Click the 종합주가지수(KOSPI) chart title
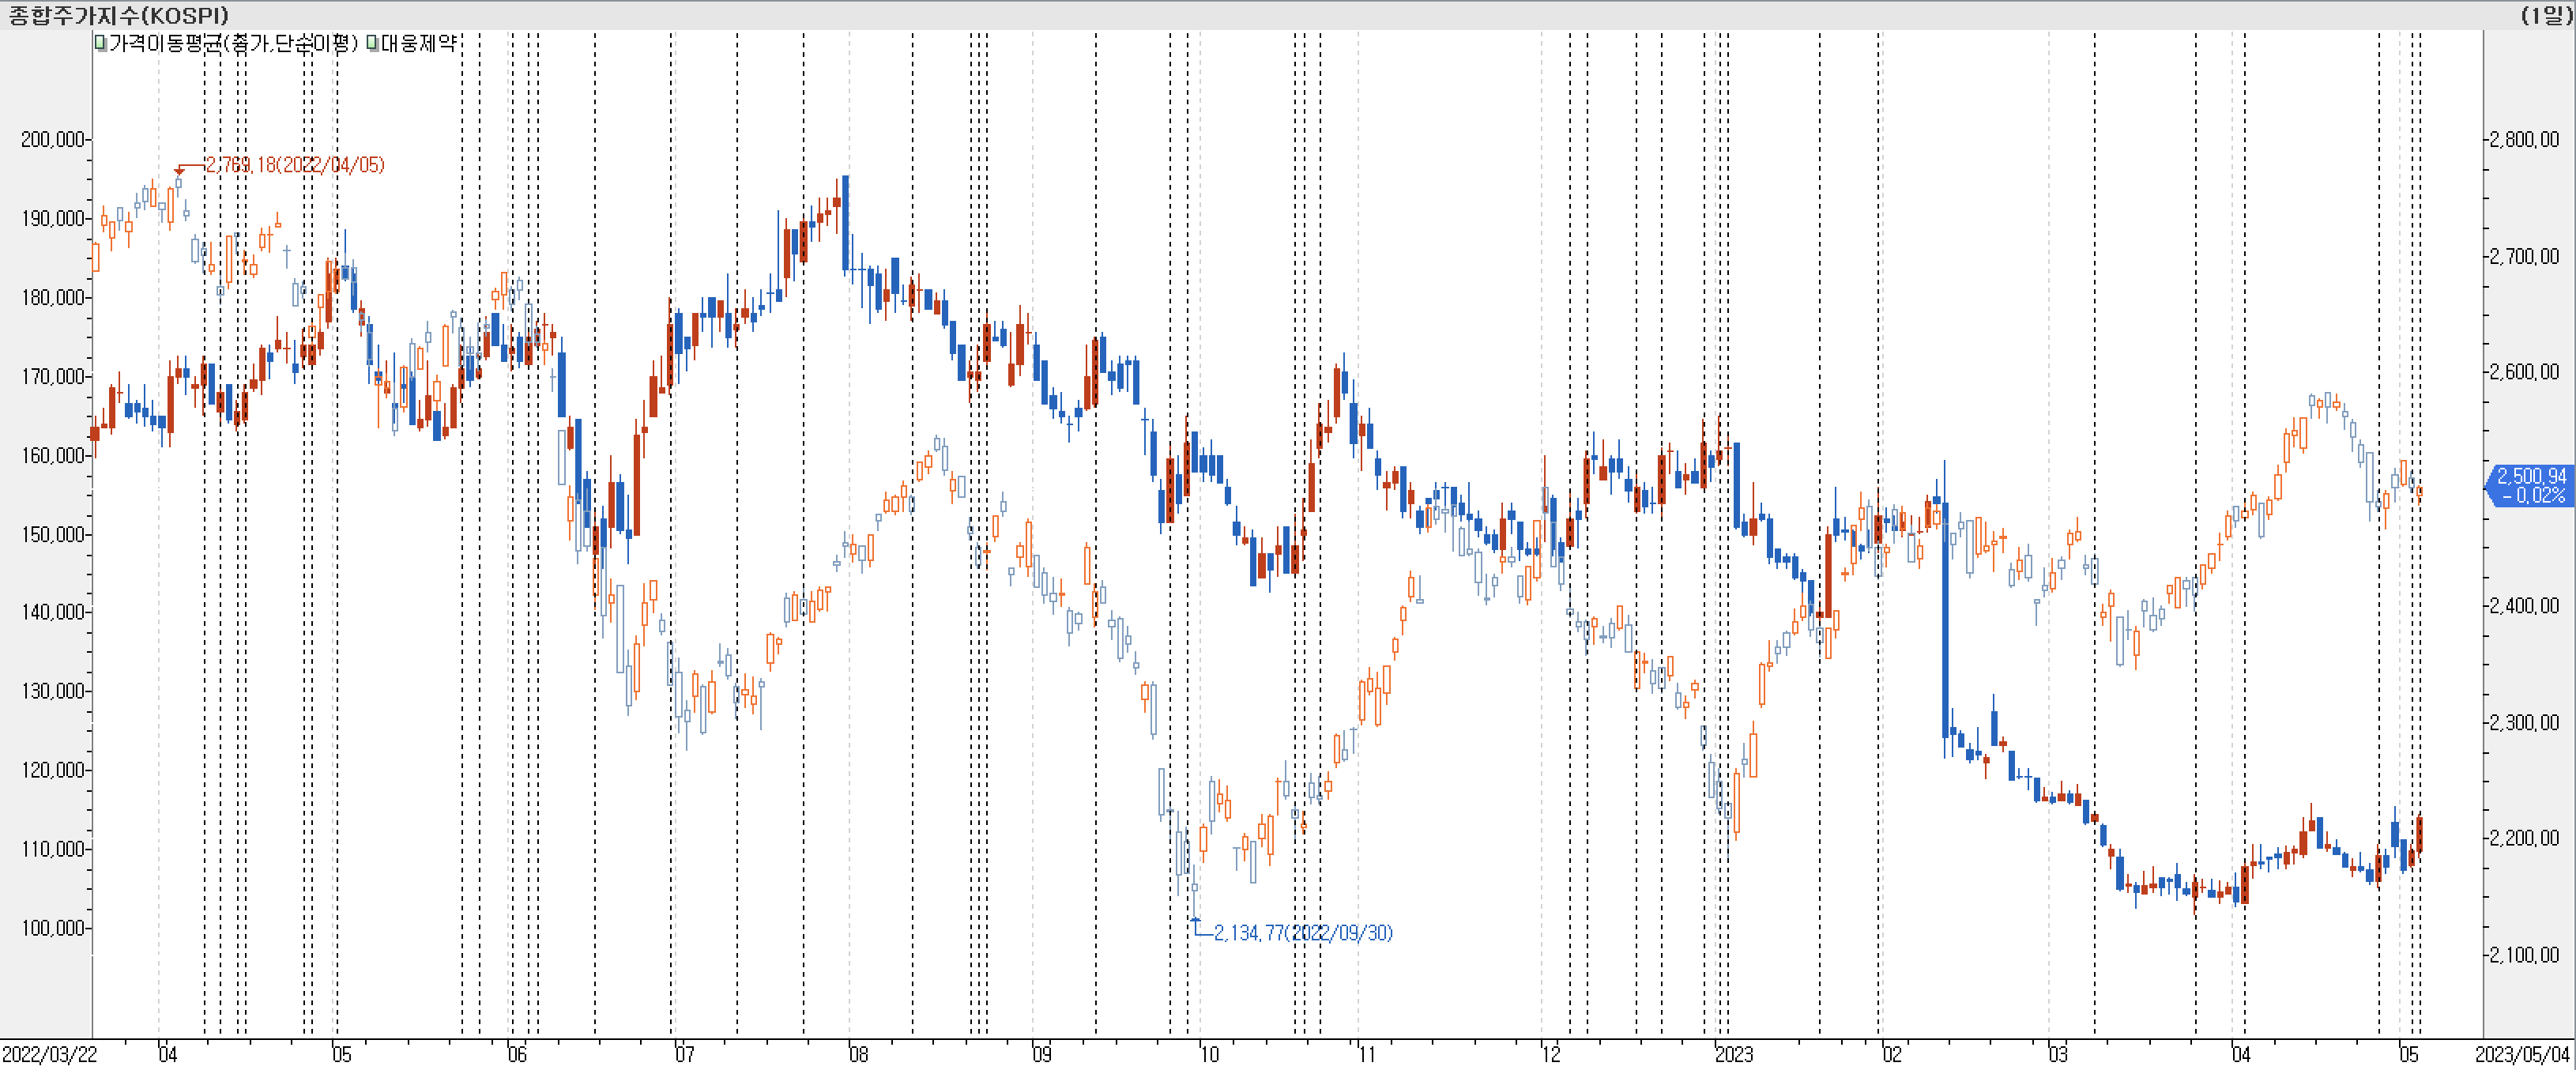This screenshot has height=1070, width=2576. [x=118, y=15]
